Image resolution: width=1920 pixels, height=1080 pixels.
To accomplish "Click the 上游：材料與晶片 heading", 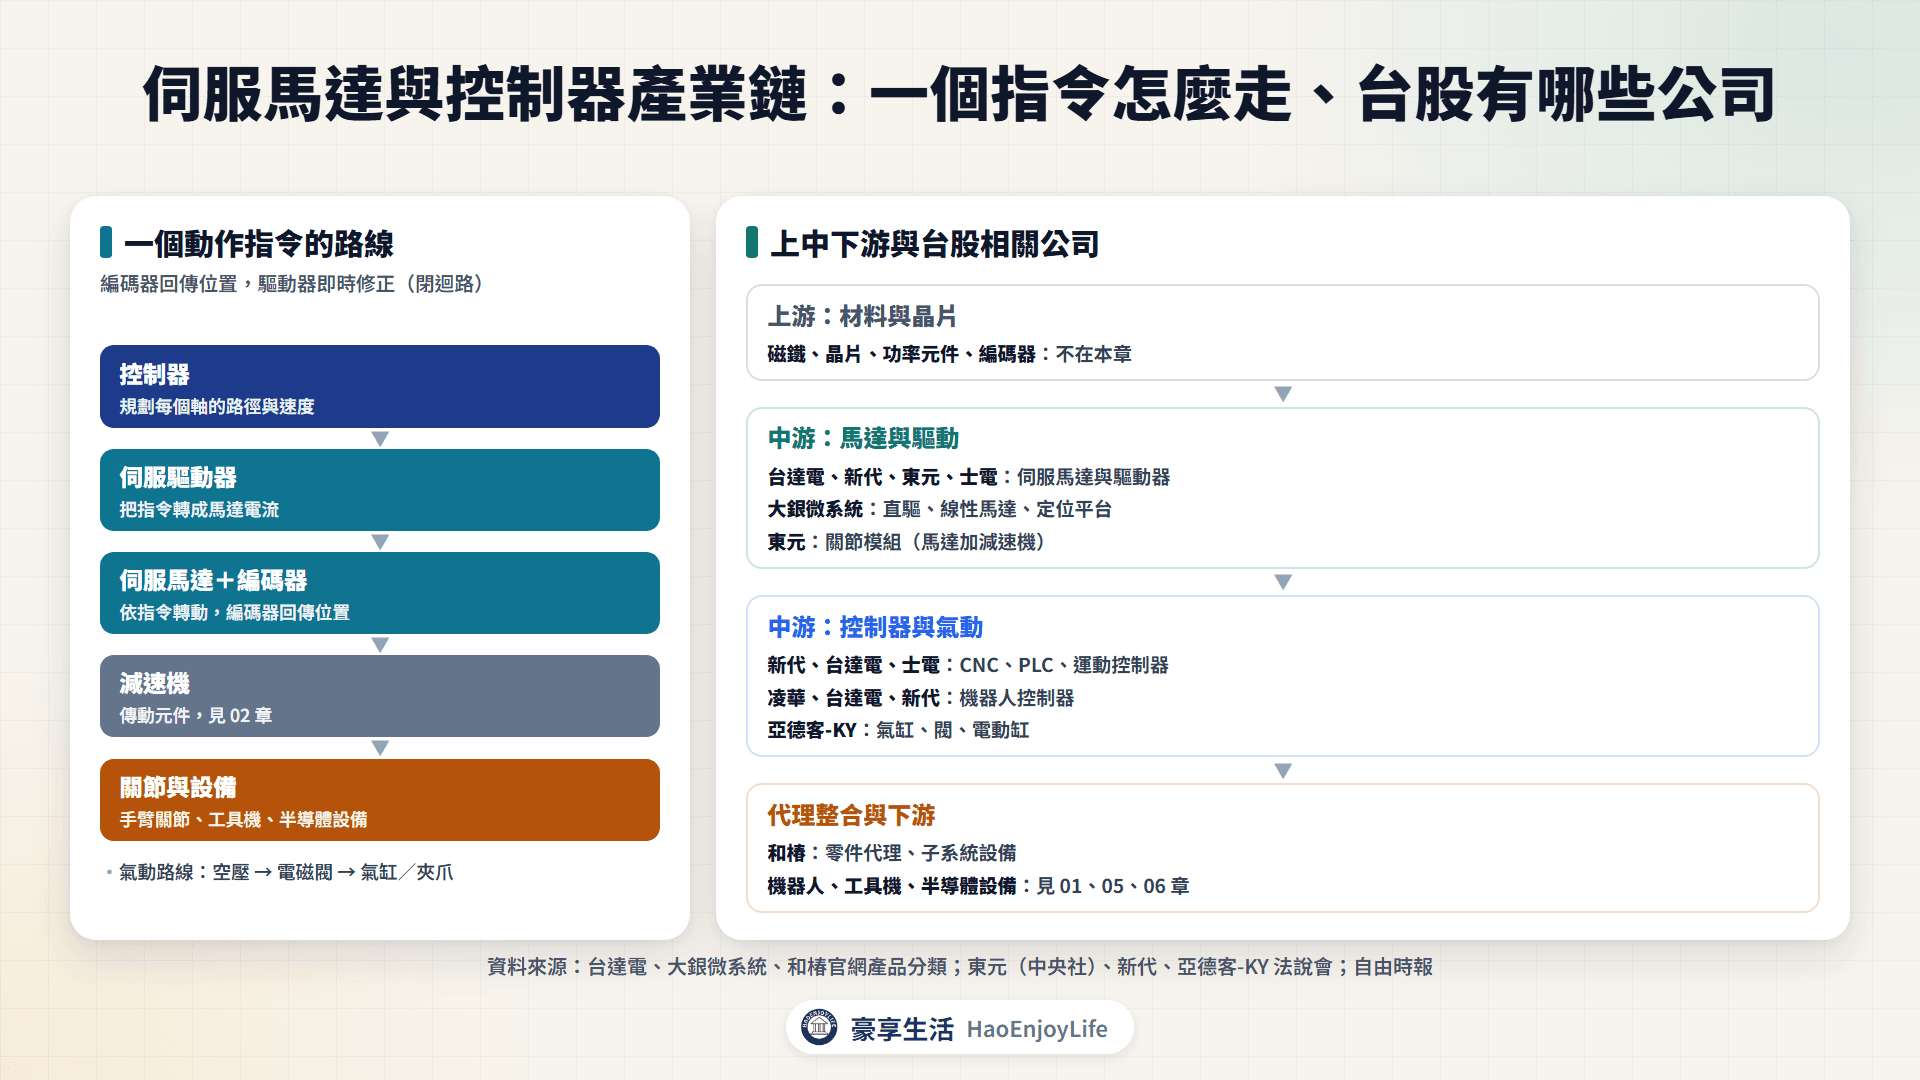I will (862, 316).
